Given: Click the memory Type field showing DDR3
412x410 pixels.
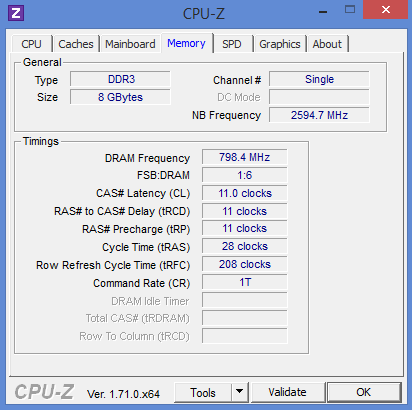Looking at the screenshot, I should pos(120,79).
